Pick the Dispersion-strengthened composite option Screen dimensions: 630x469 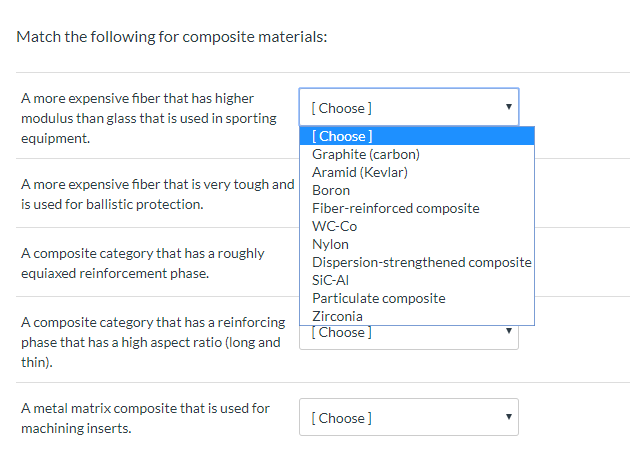point(421,262)
